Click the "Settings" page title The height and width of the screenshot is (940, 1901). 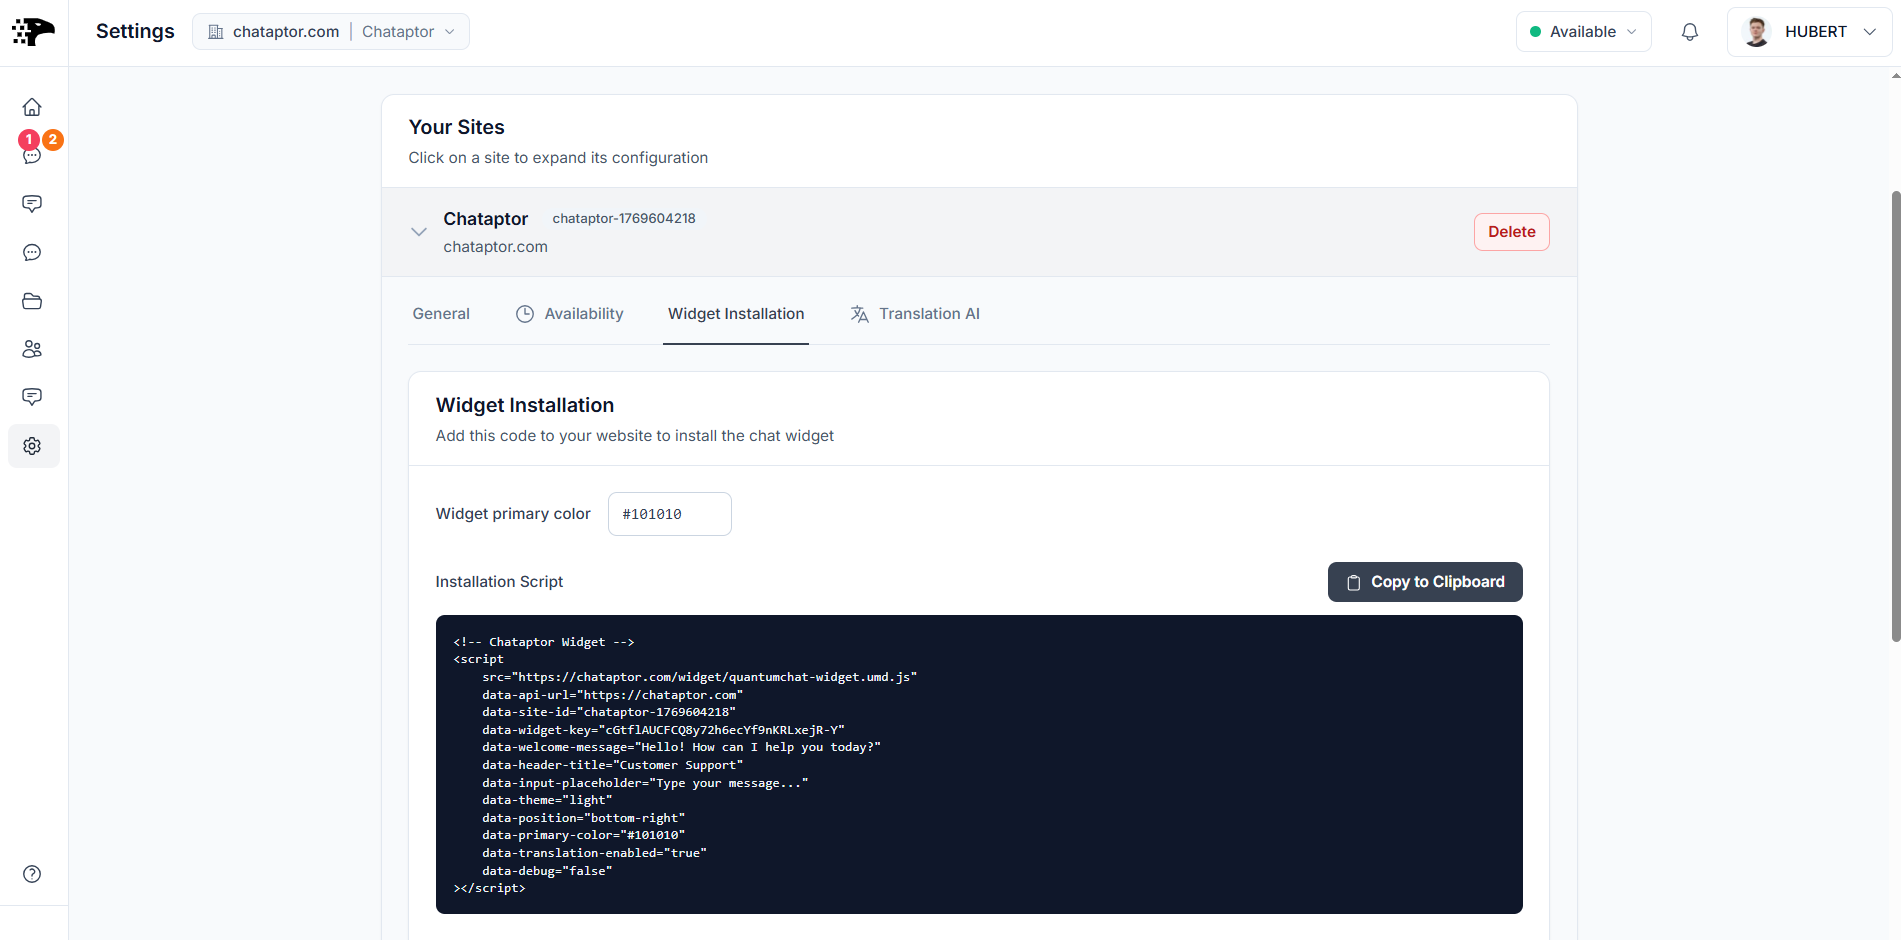click(x=135, y=31)
